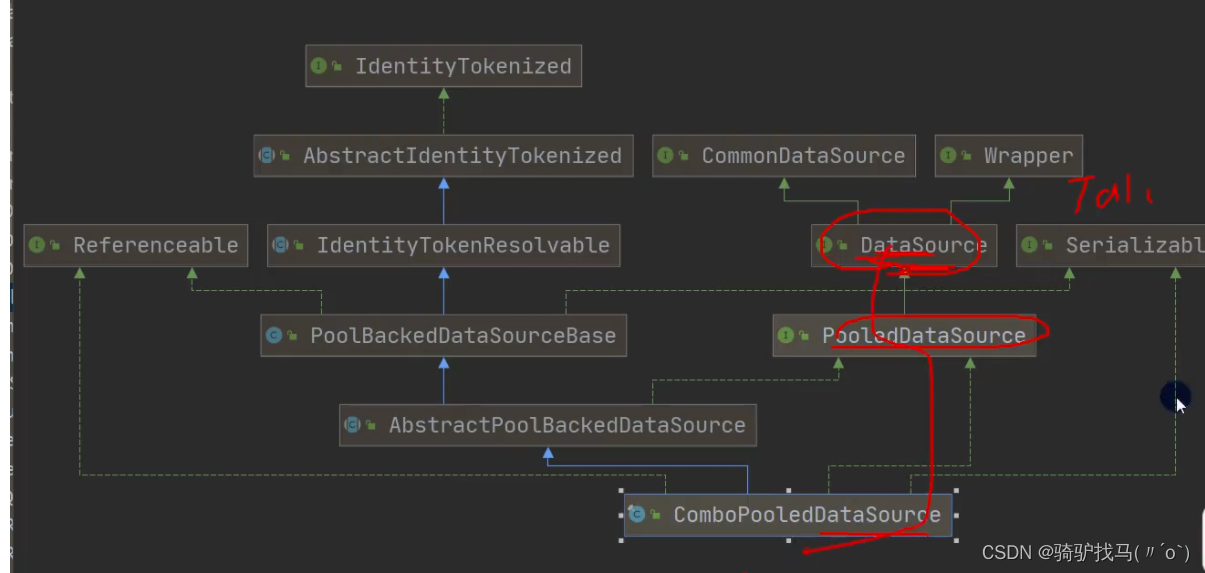Screen dimensions: 1205x573
Task: Click the Serializable interface node
Action: tap(1110, 245)
